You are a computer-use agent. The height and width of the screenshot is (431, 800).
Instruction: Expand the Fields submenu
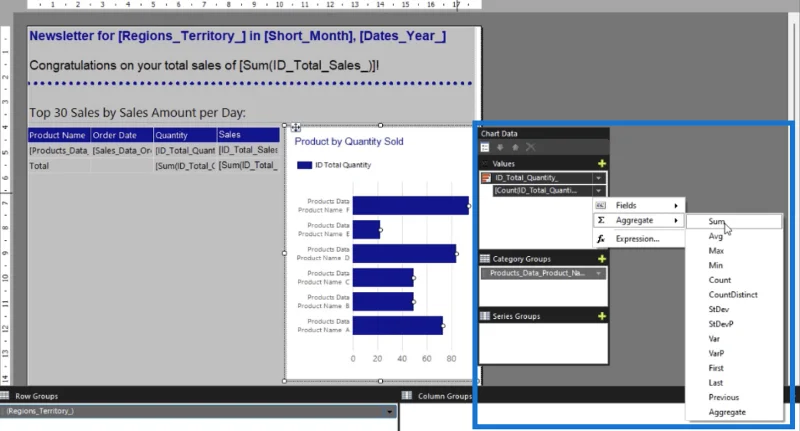(639, 206)
